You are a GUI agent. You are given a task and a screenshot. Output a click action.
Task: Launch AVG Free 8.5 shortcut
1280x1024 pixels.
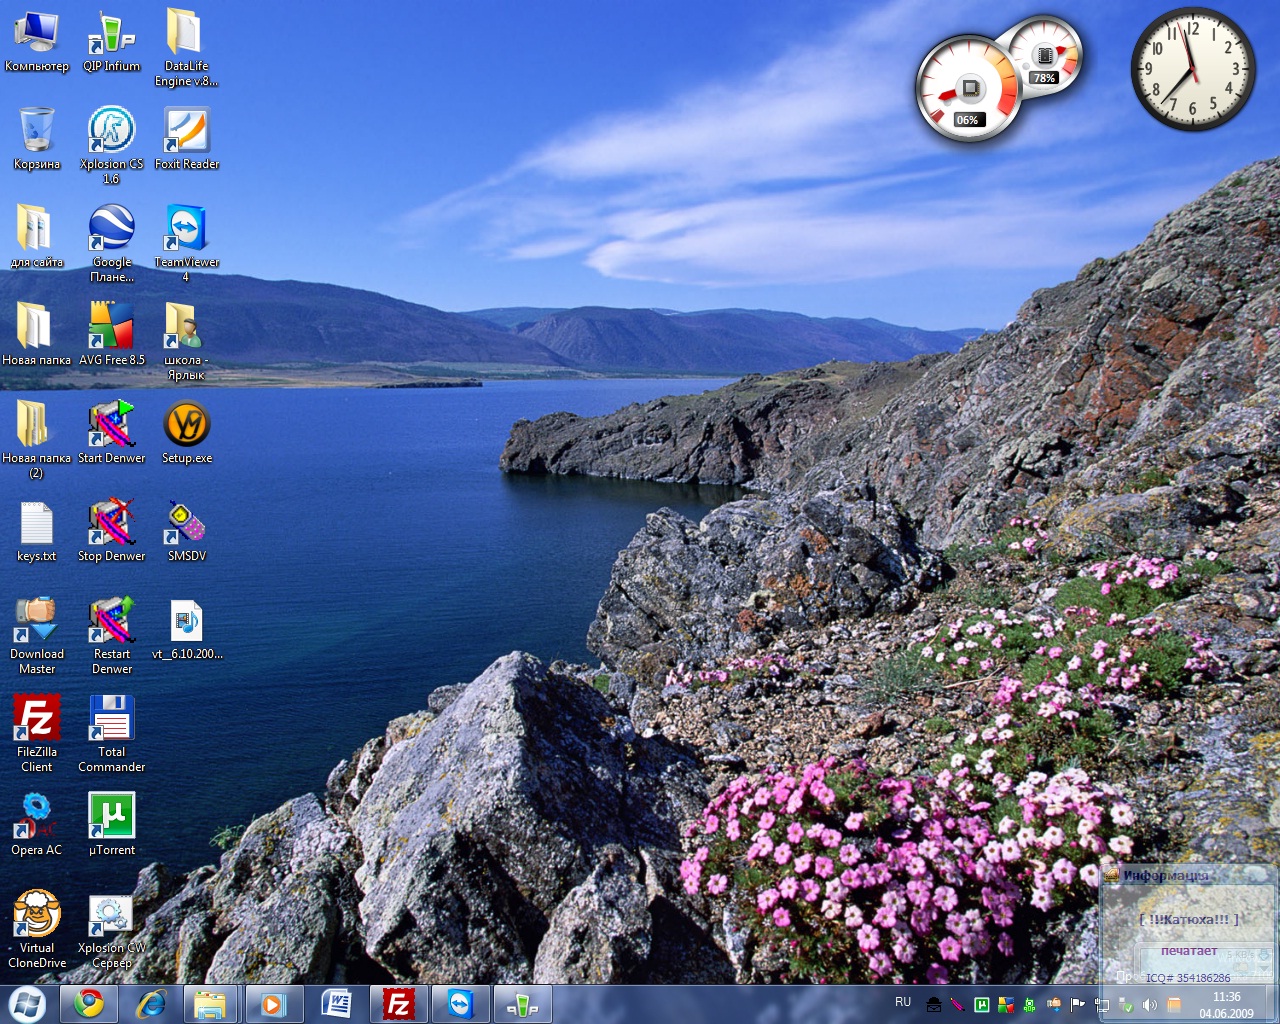[x=112, y=335]
